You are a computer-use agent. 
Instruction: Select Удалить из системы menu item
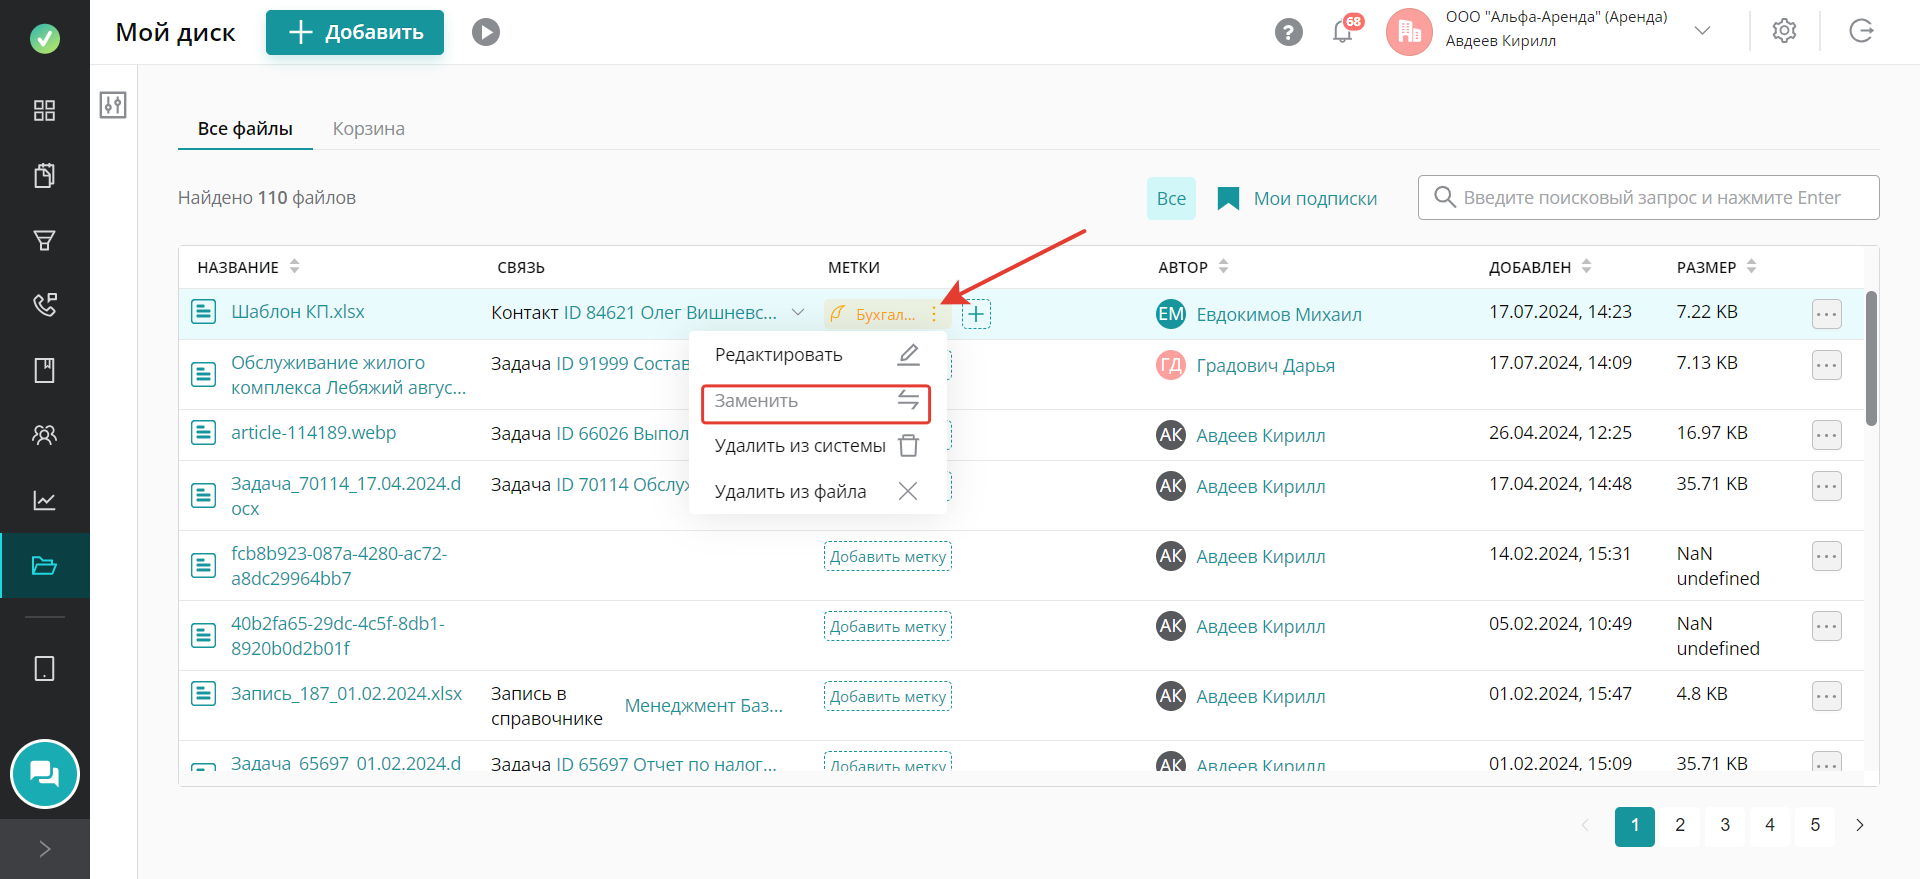pos(818,446)
